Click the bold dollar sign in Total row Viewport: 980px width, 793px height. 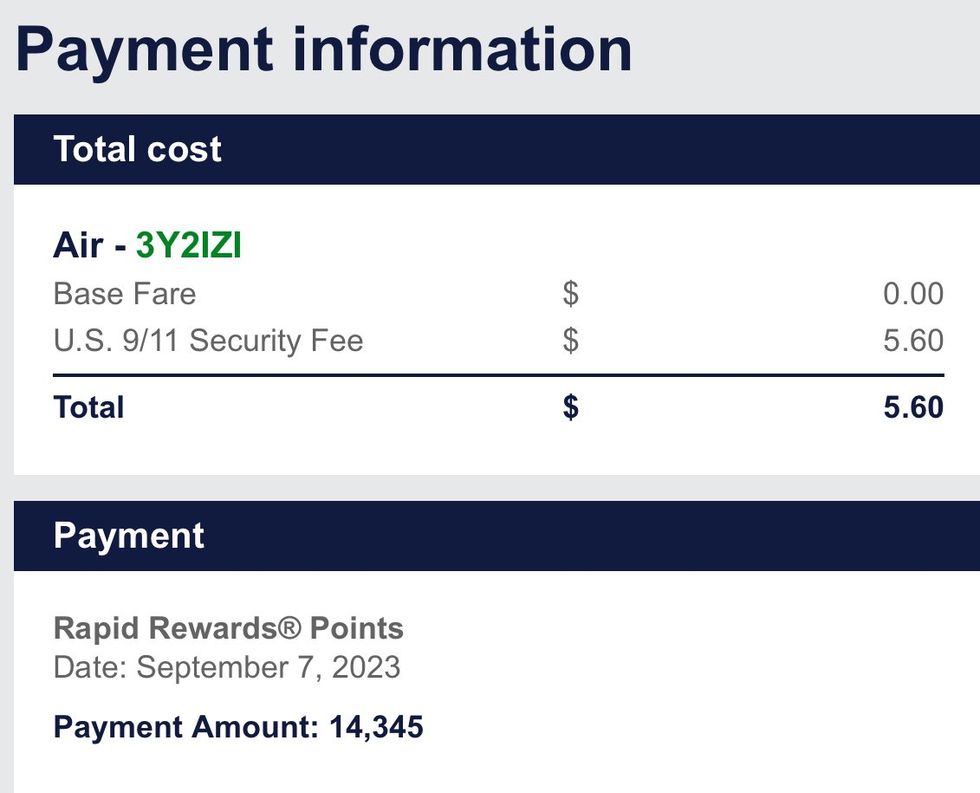[x=570, y=408]
